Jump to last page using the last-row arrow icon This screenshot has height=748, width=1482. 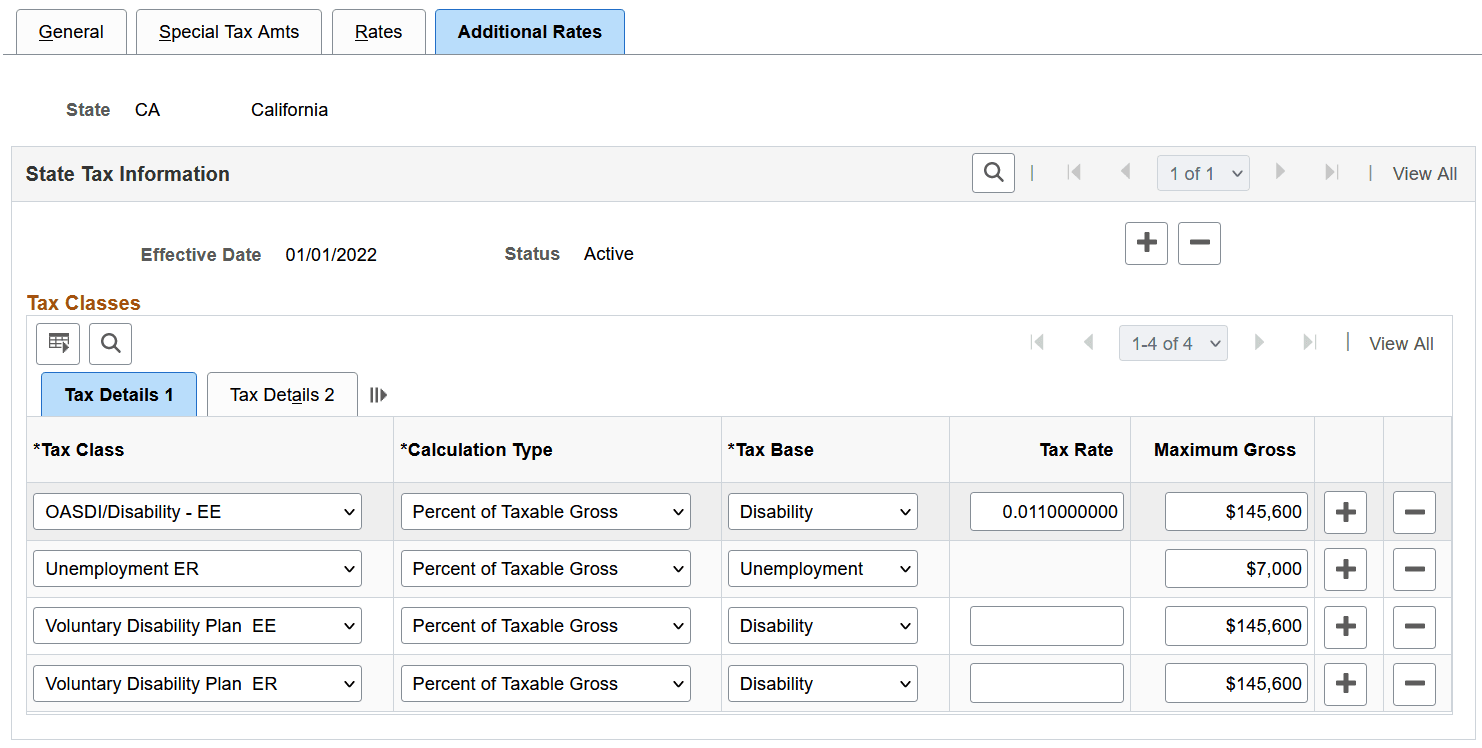point(1310,343)
